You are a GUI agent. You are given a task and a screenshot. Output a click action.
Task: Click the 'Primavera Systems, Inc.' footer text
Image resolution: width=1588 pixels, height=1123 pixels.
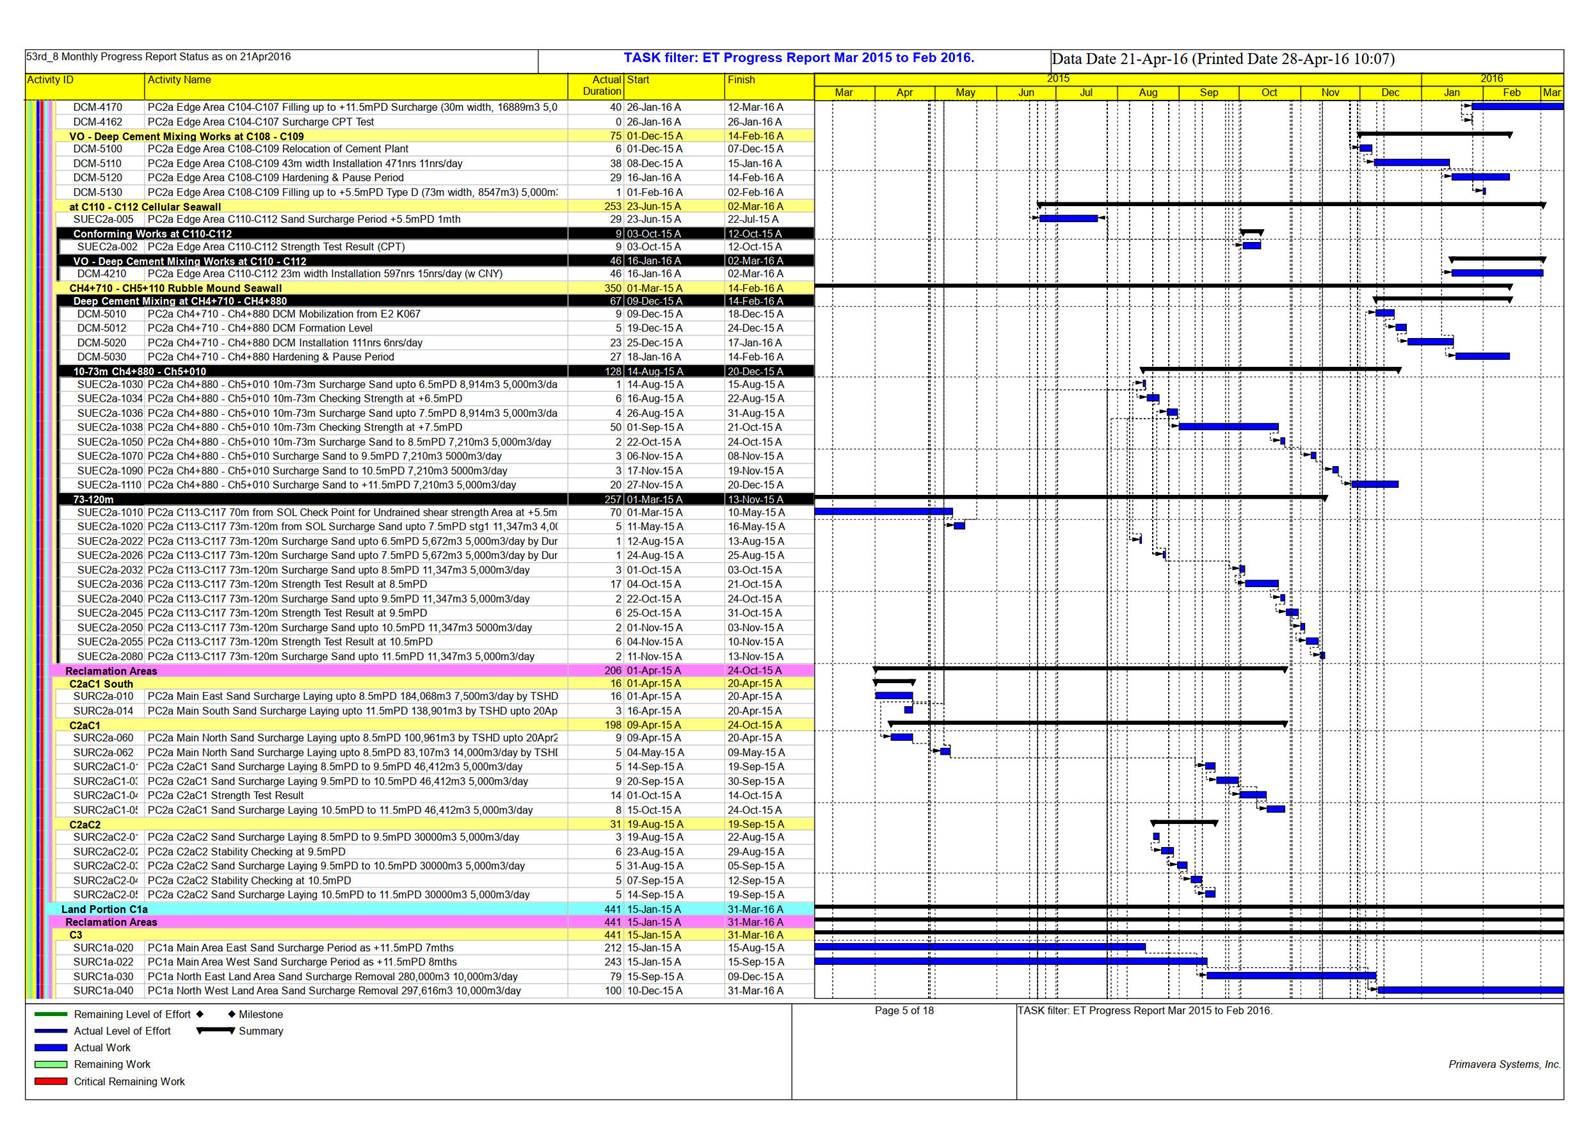point(1505,1064)
